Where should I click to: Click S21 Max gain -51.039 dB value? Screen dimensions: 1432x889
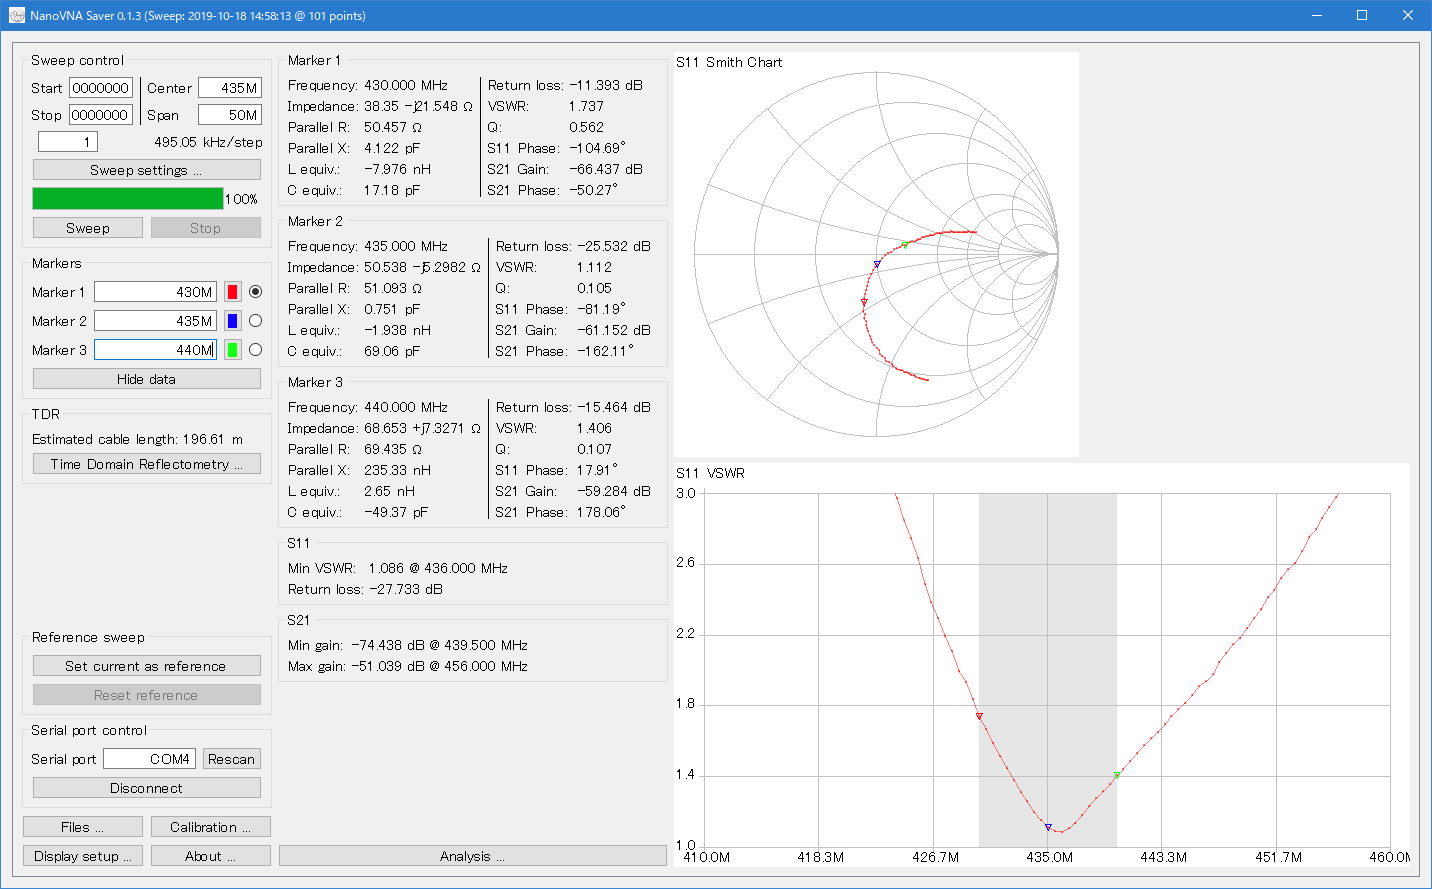coord(439,666)
